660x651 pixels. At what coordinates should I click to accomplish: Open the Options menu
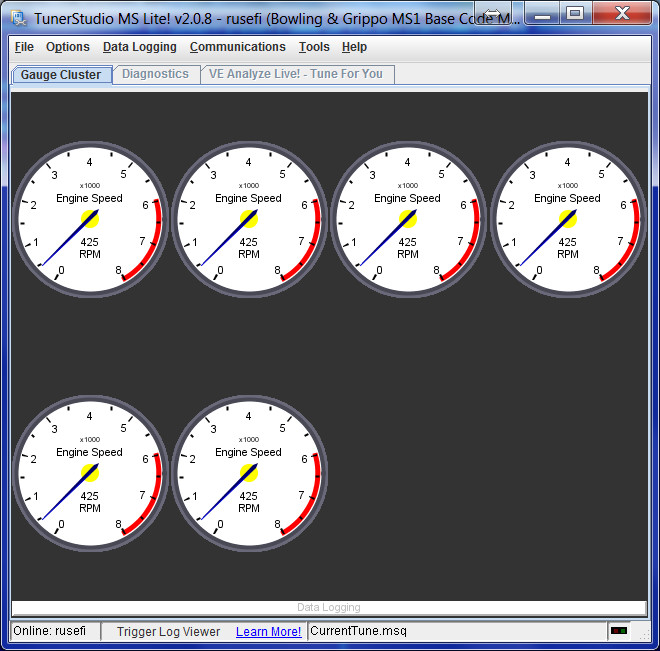point(68,47)
